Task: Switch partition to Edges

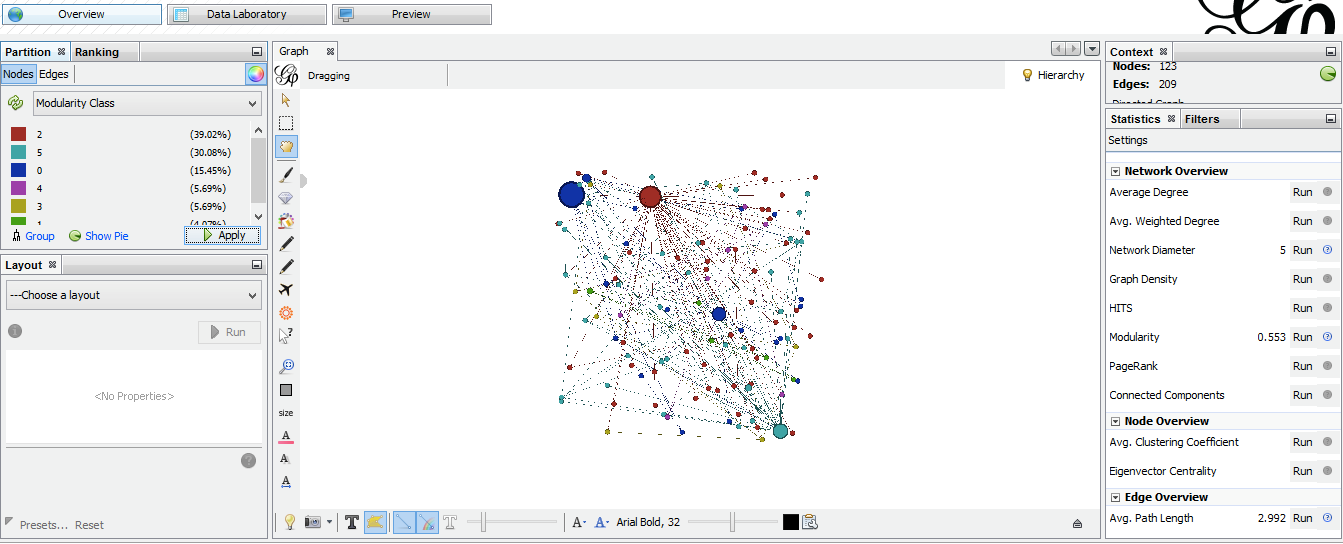Action: tap(54, 74)
